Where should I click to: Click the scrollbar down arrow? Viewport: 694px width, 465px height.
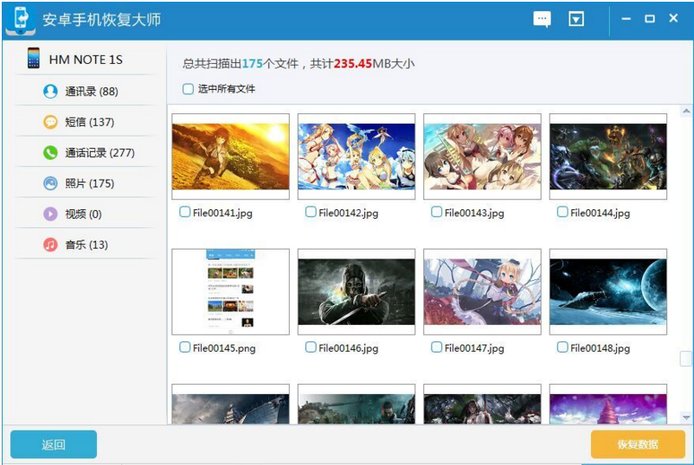click(686, 417)
